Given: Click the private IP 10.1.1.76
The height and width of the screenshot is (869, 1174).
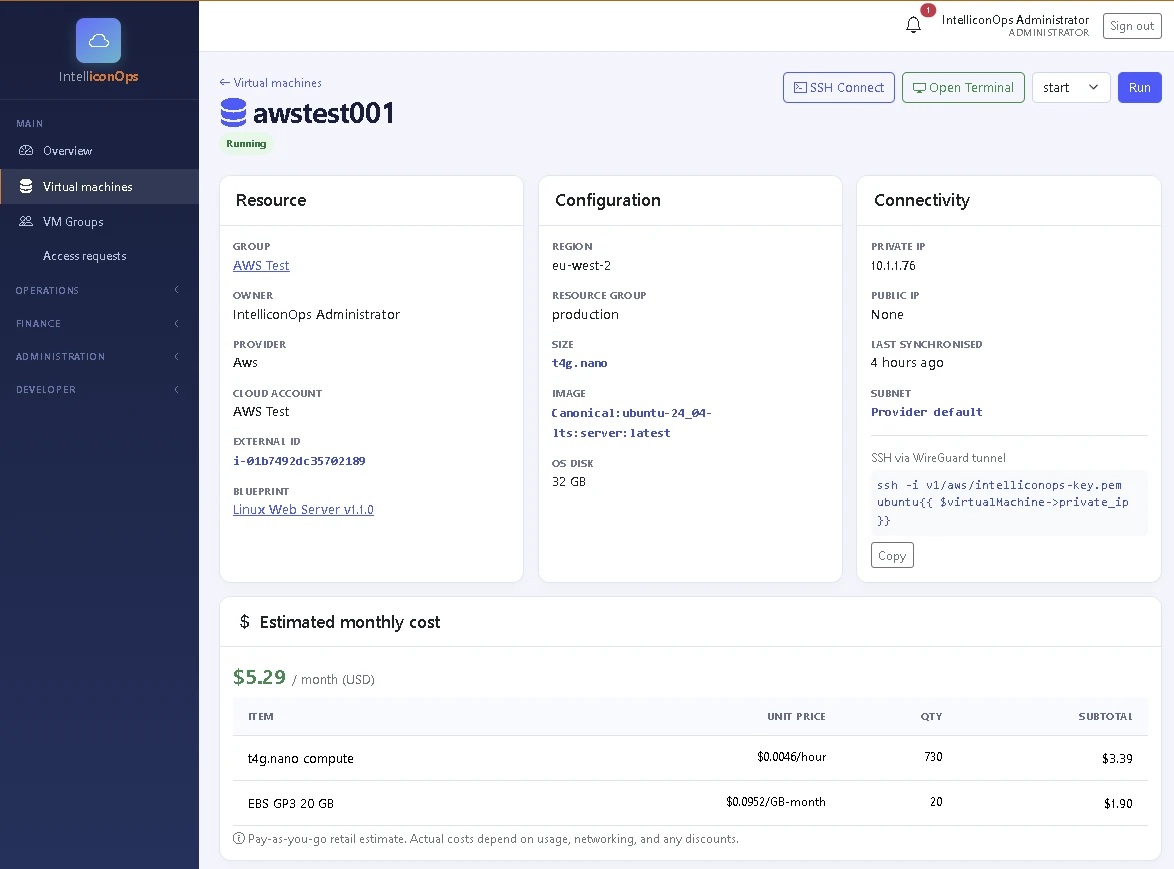Looking at the screenshot, I should (892, 266).
